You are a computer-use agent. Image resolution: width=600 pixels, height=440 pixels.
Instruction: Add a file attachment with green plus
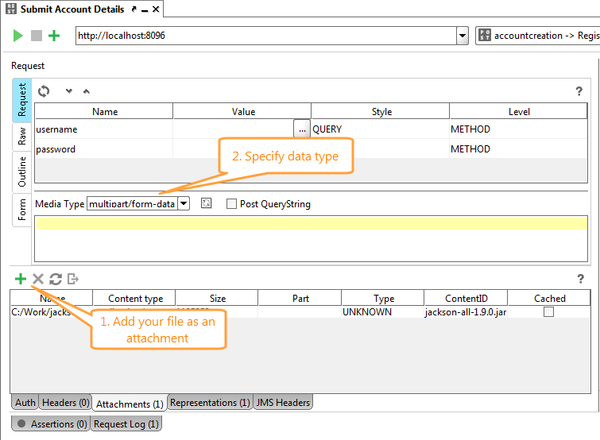pyautogui.click(x=20, y=279)
